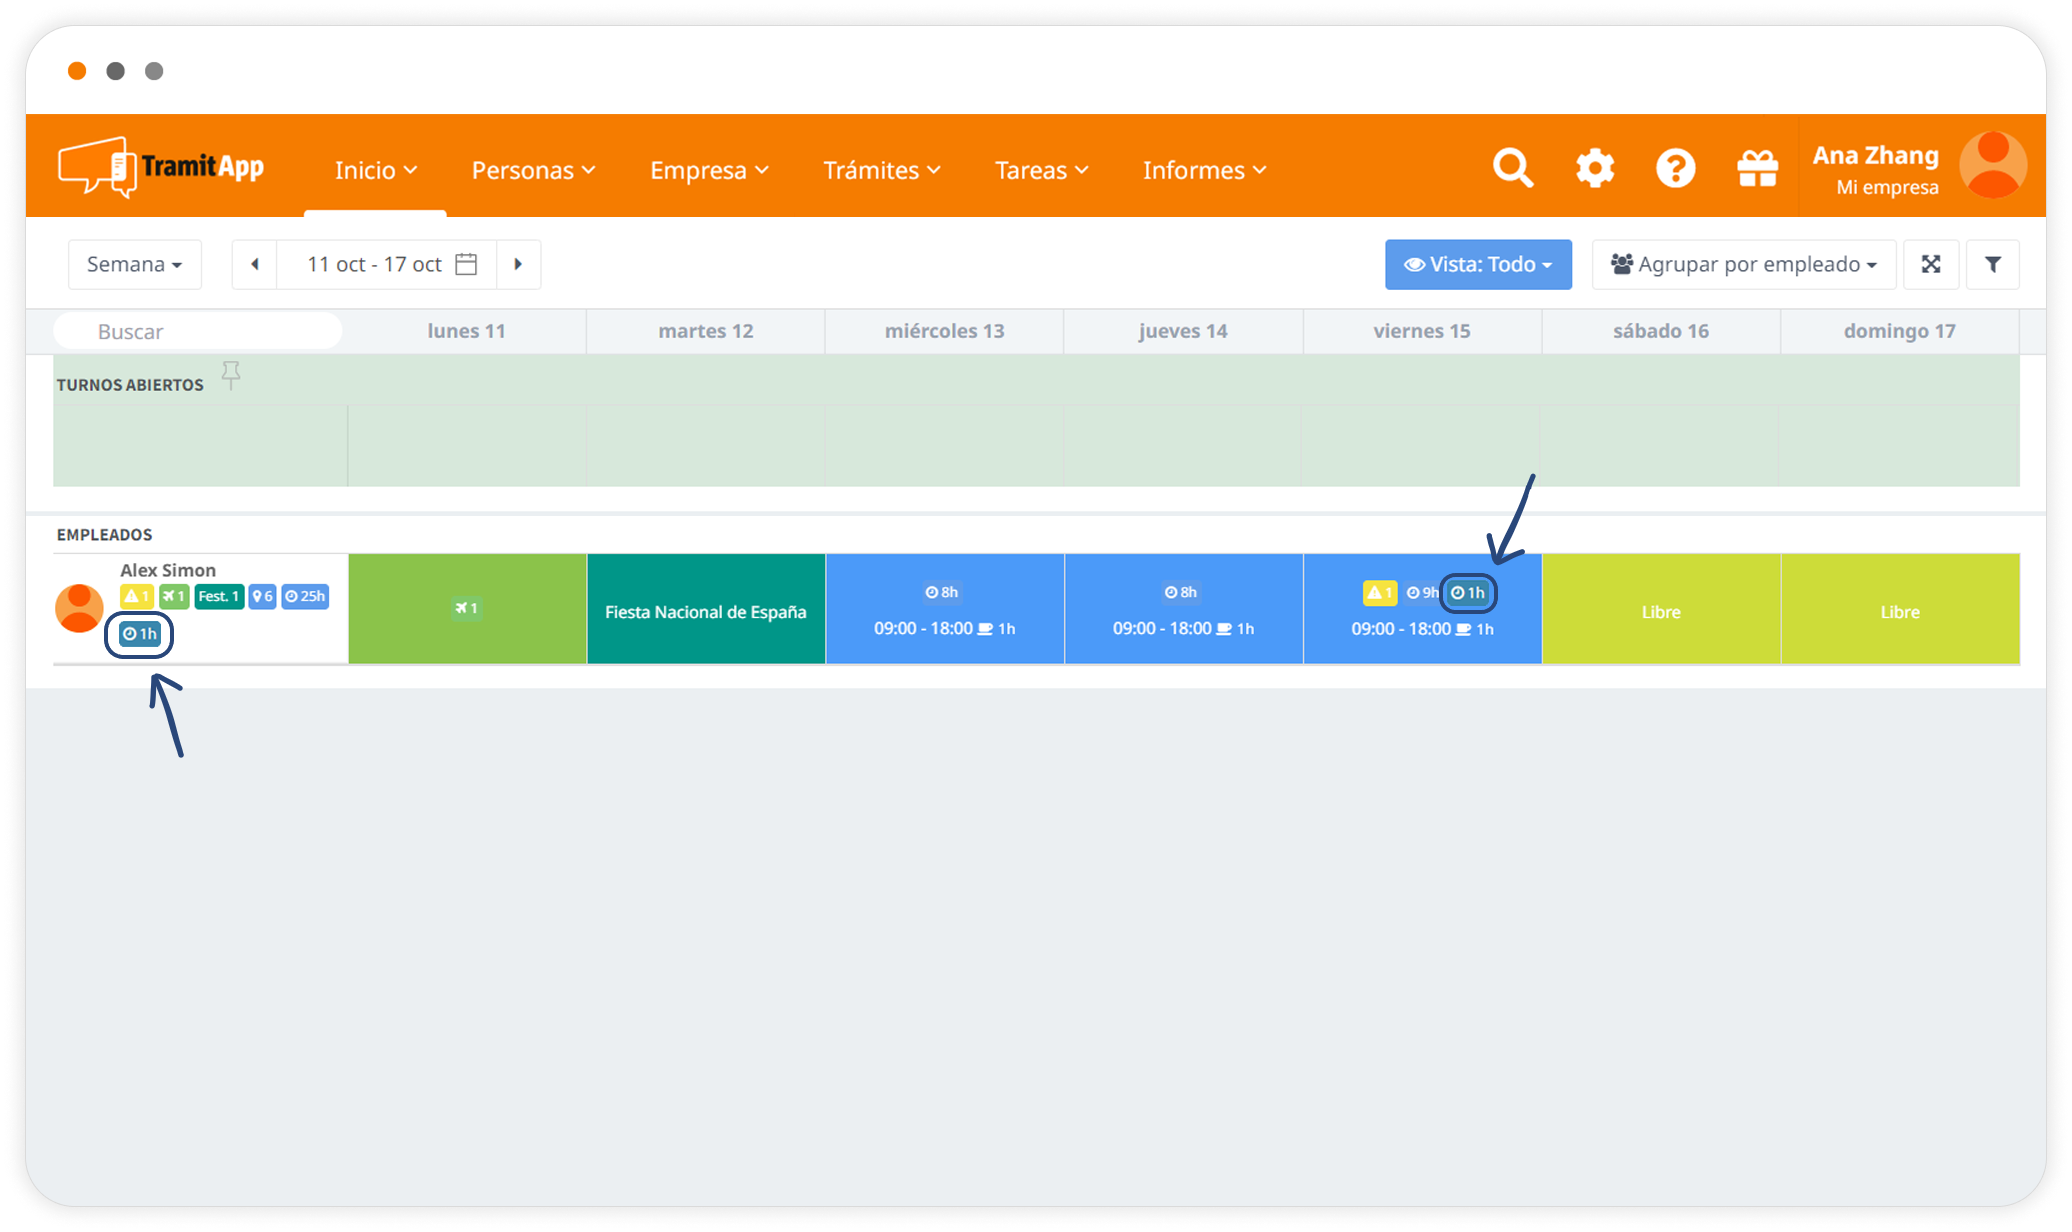Expand the Vista: Todo dropdown
Screen dimensions: 2072x1232
pyautogui.click(x=1477, y=264)
